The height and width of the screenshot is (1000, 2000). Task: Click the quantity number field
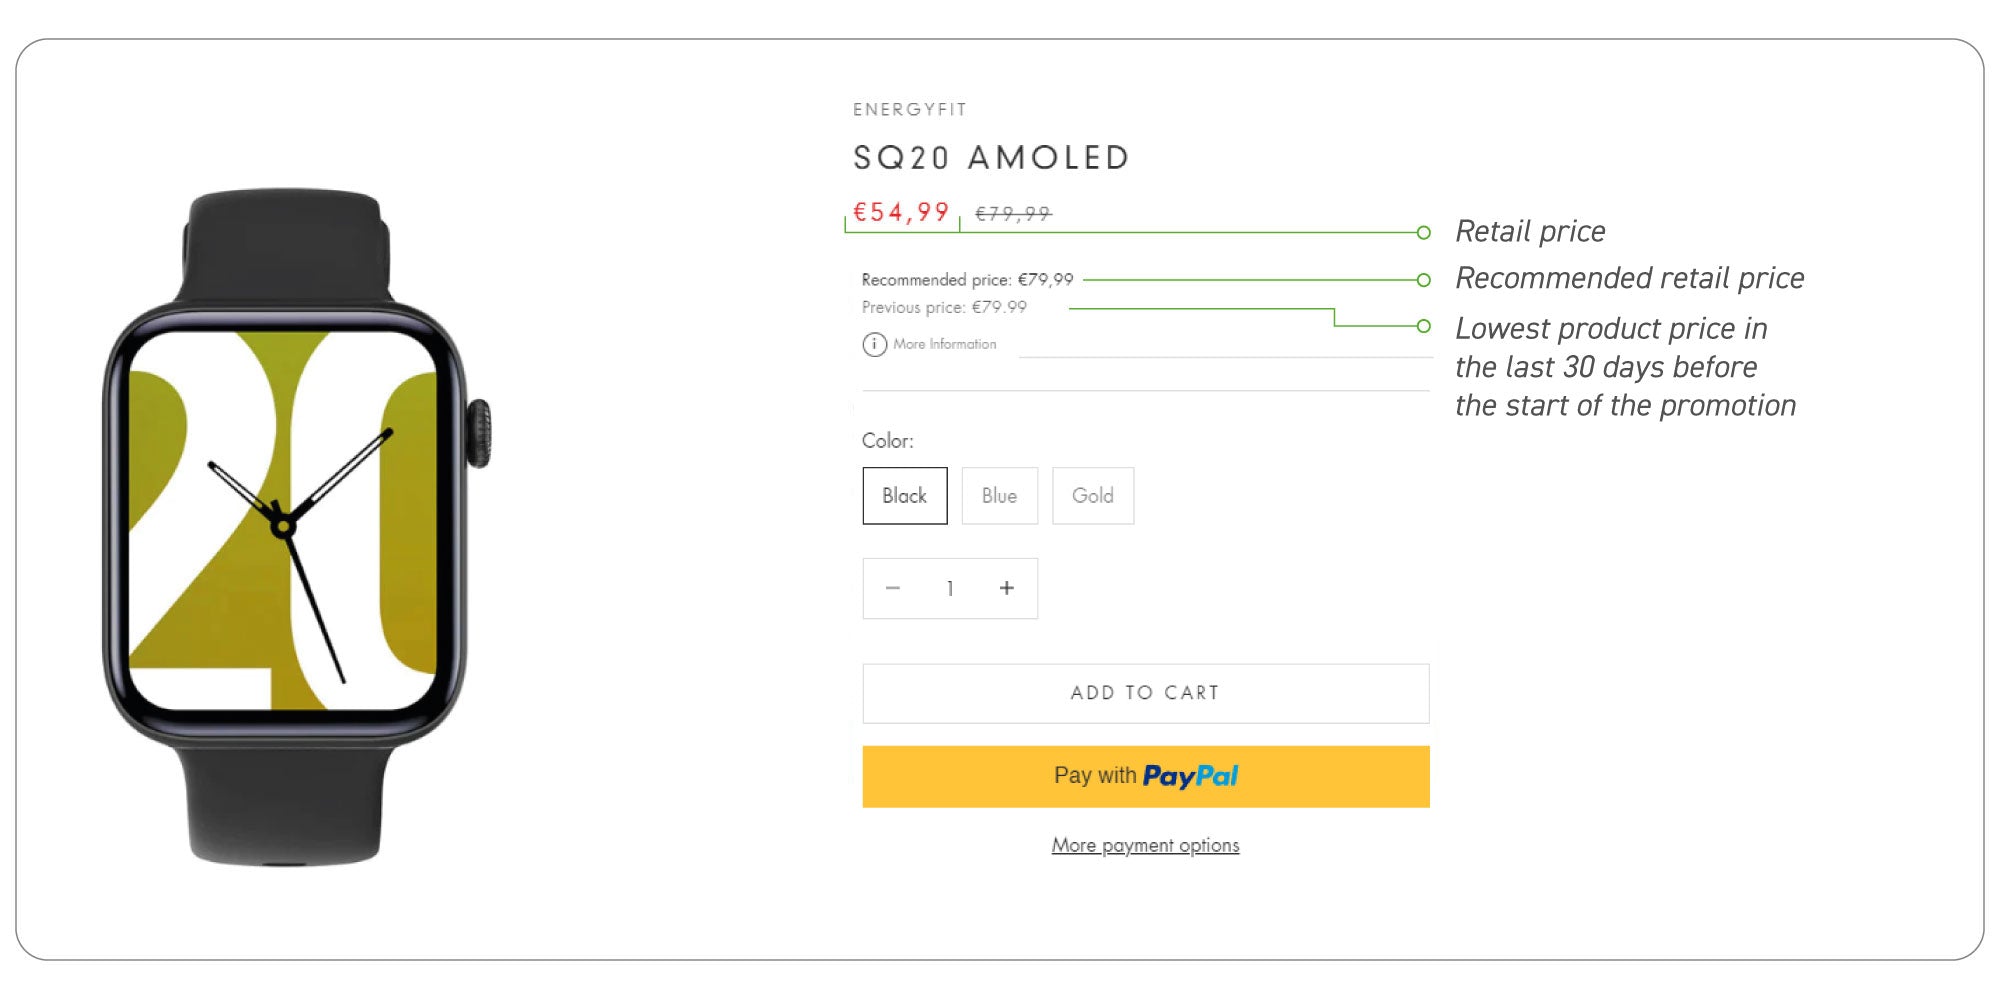click(950, 588)
